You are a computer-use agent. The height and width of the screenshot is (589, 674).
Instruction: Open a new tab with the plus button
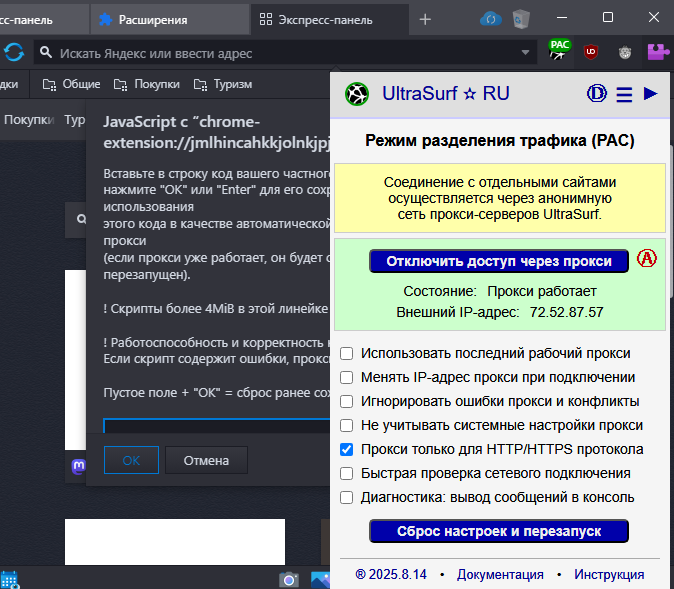click(x=425, y=19)
